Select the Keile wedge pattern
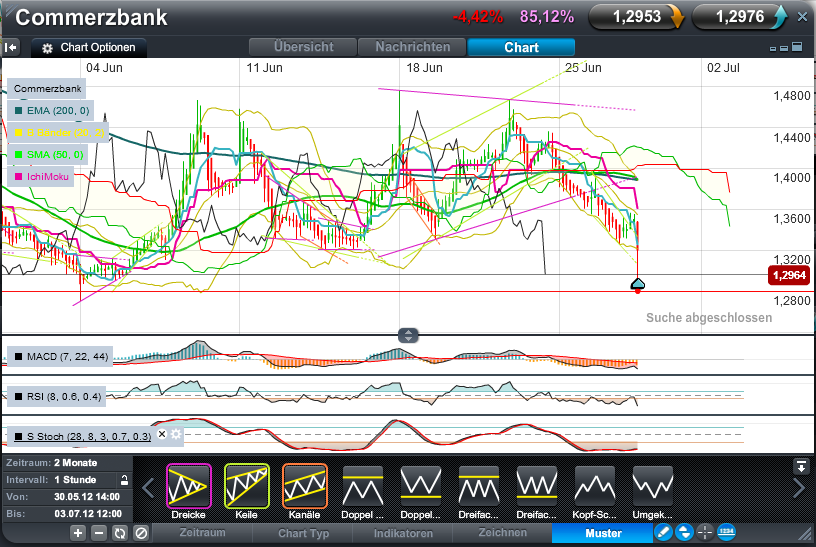Screen dimensions: 816x547 point(247,486)
